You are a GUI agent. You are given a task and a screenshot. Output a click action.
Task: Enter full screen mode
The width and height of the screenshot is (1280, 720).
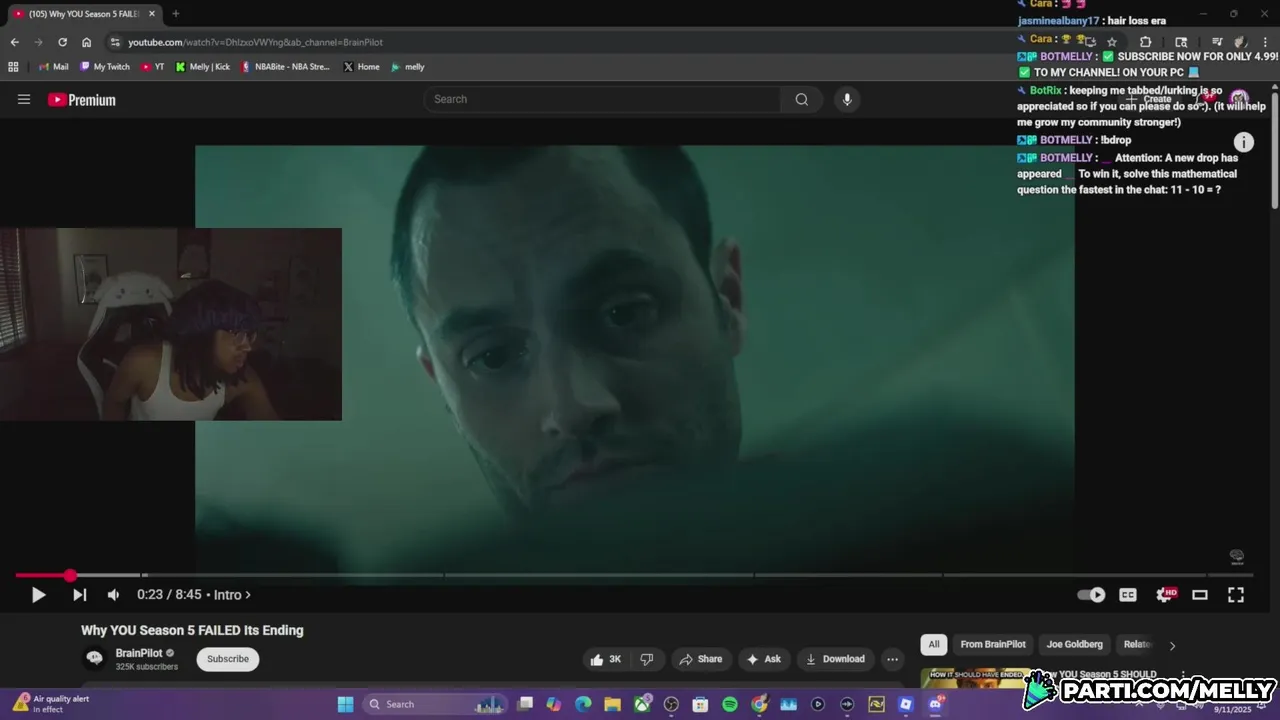tap(1236, 595)
